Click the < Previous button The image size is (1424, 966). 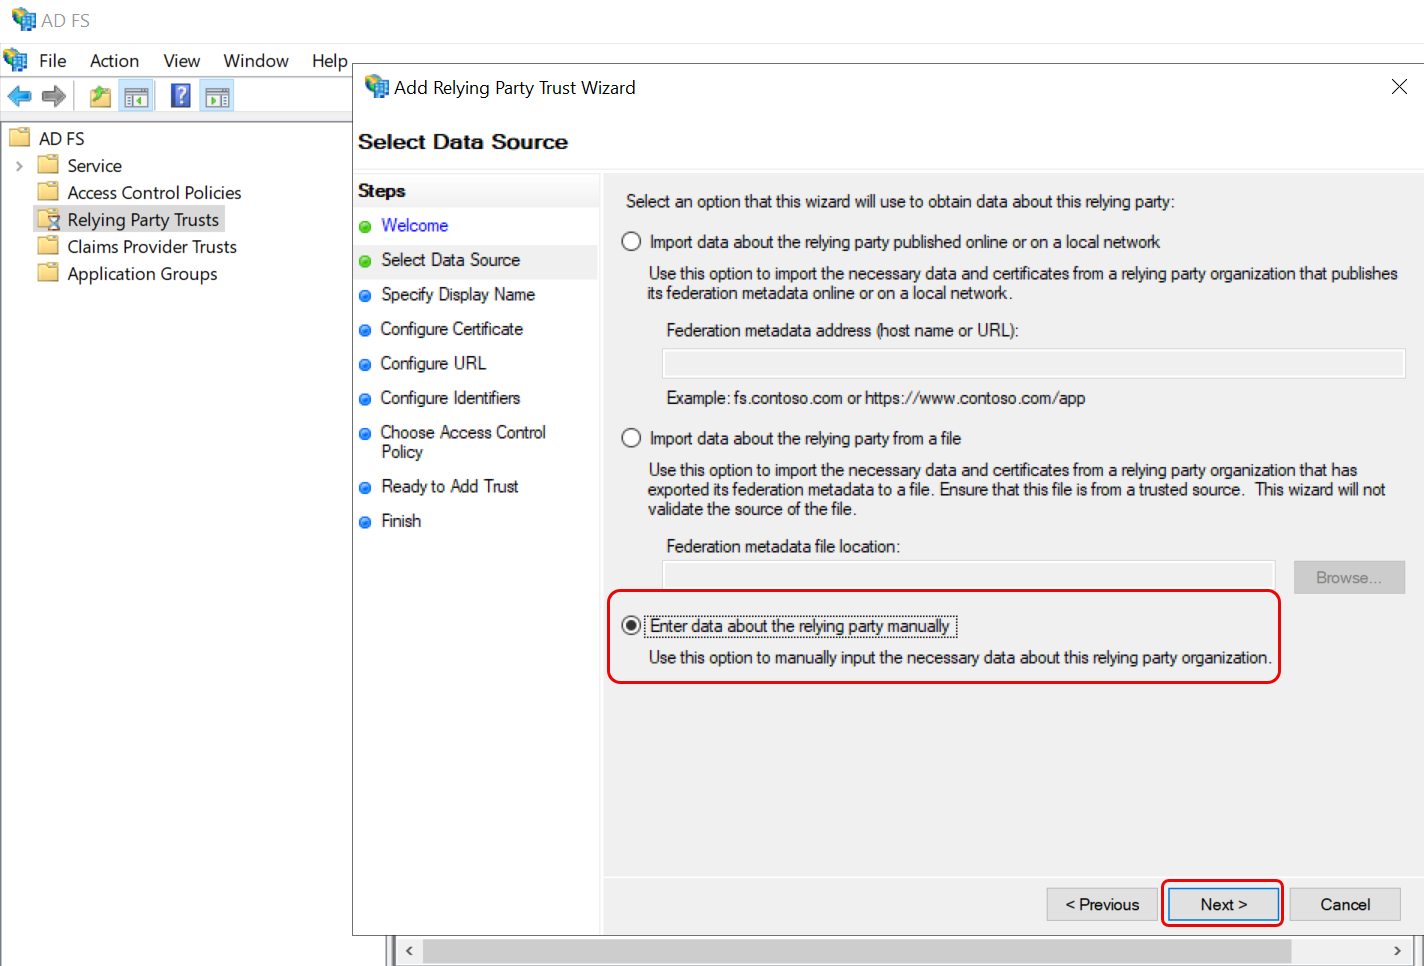pyautogui.click(x=1102, y=904)
